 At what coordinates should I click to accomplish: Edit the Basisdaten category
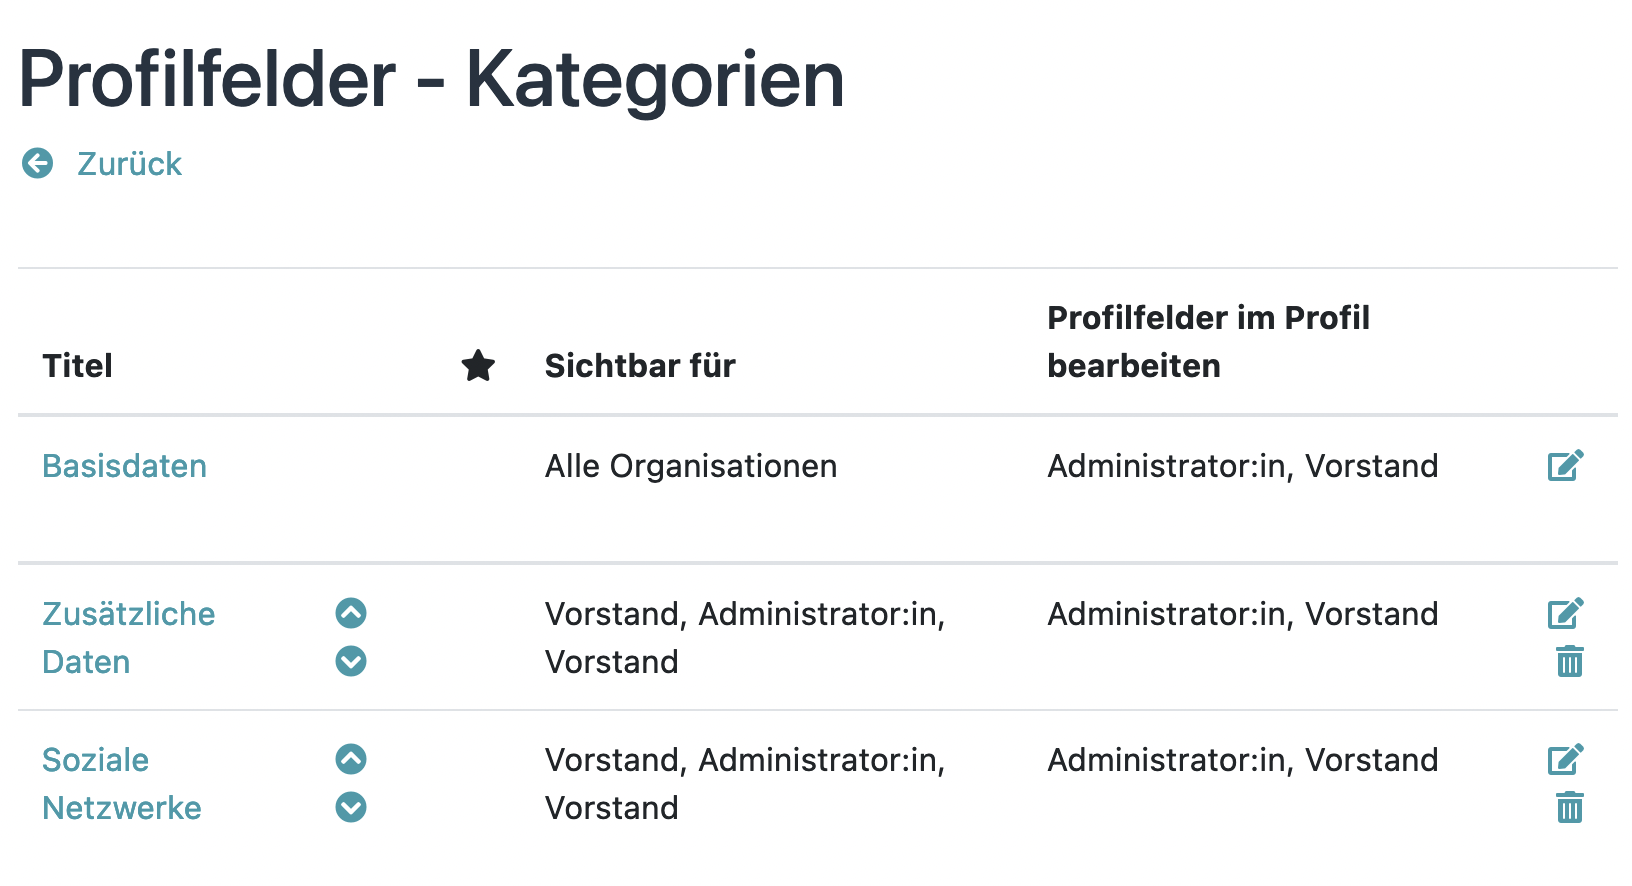1565,466
